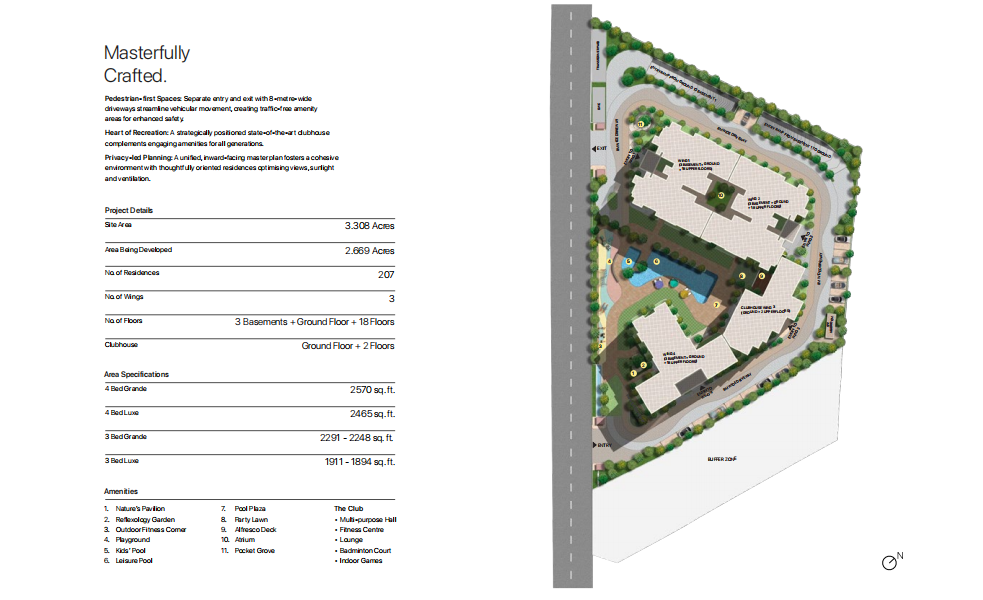The height and width of the screenshot is (600, 983).
Task: Click the ENTRY arrow label on the site plan
Action: pyautogui.click(x=604, y=446)
